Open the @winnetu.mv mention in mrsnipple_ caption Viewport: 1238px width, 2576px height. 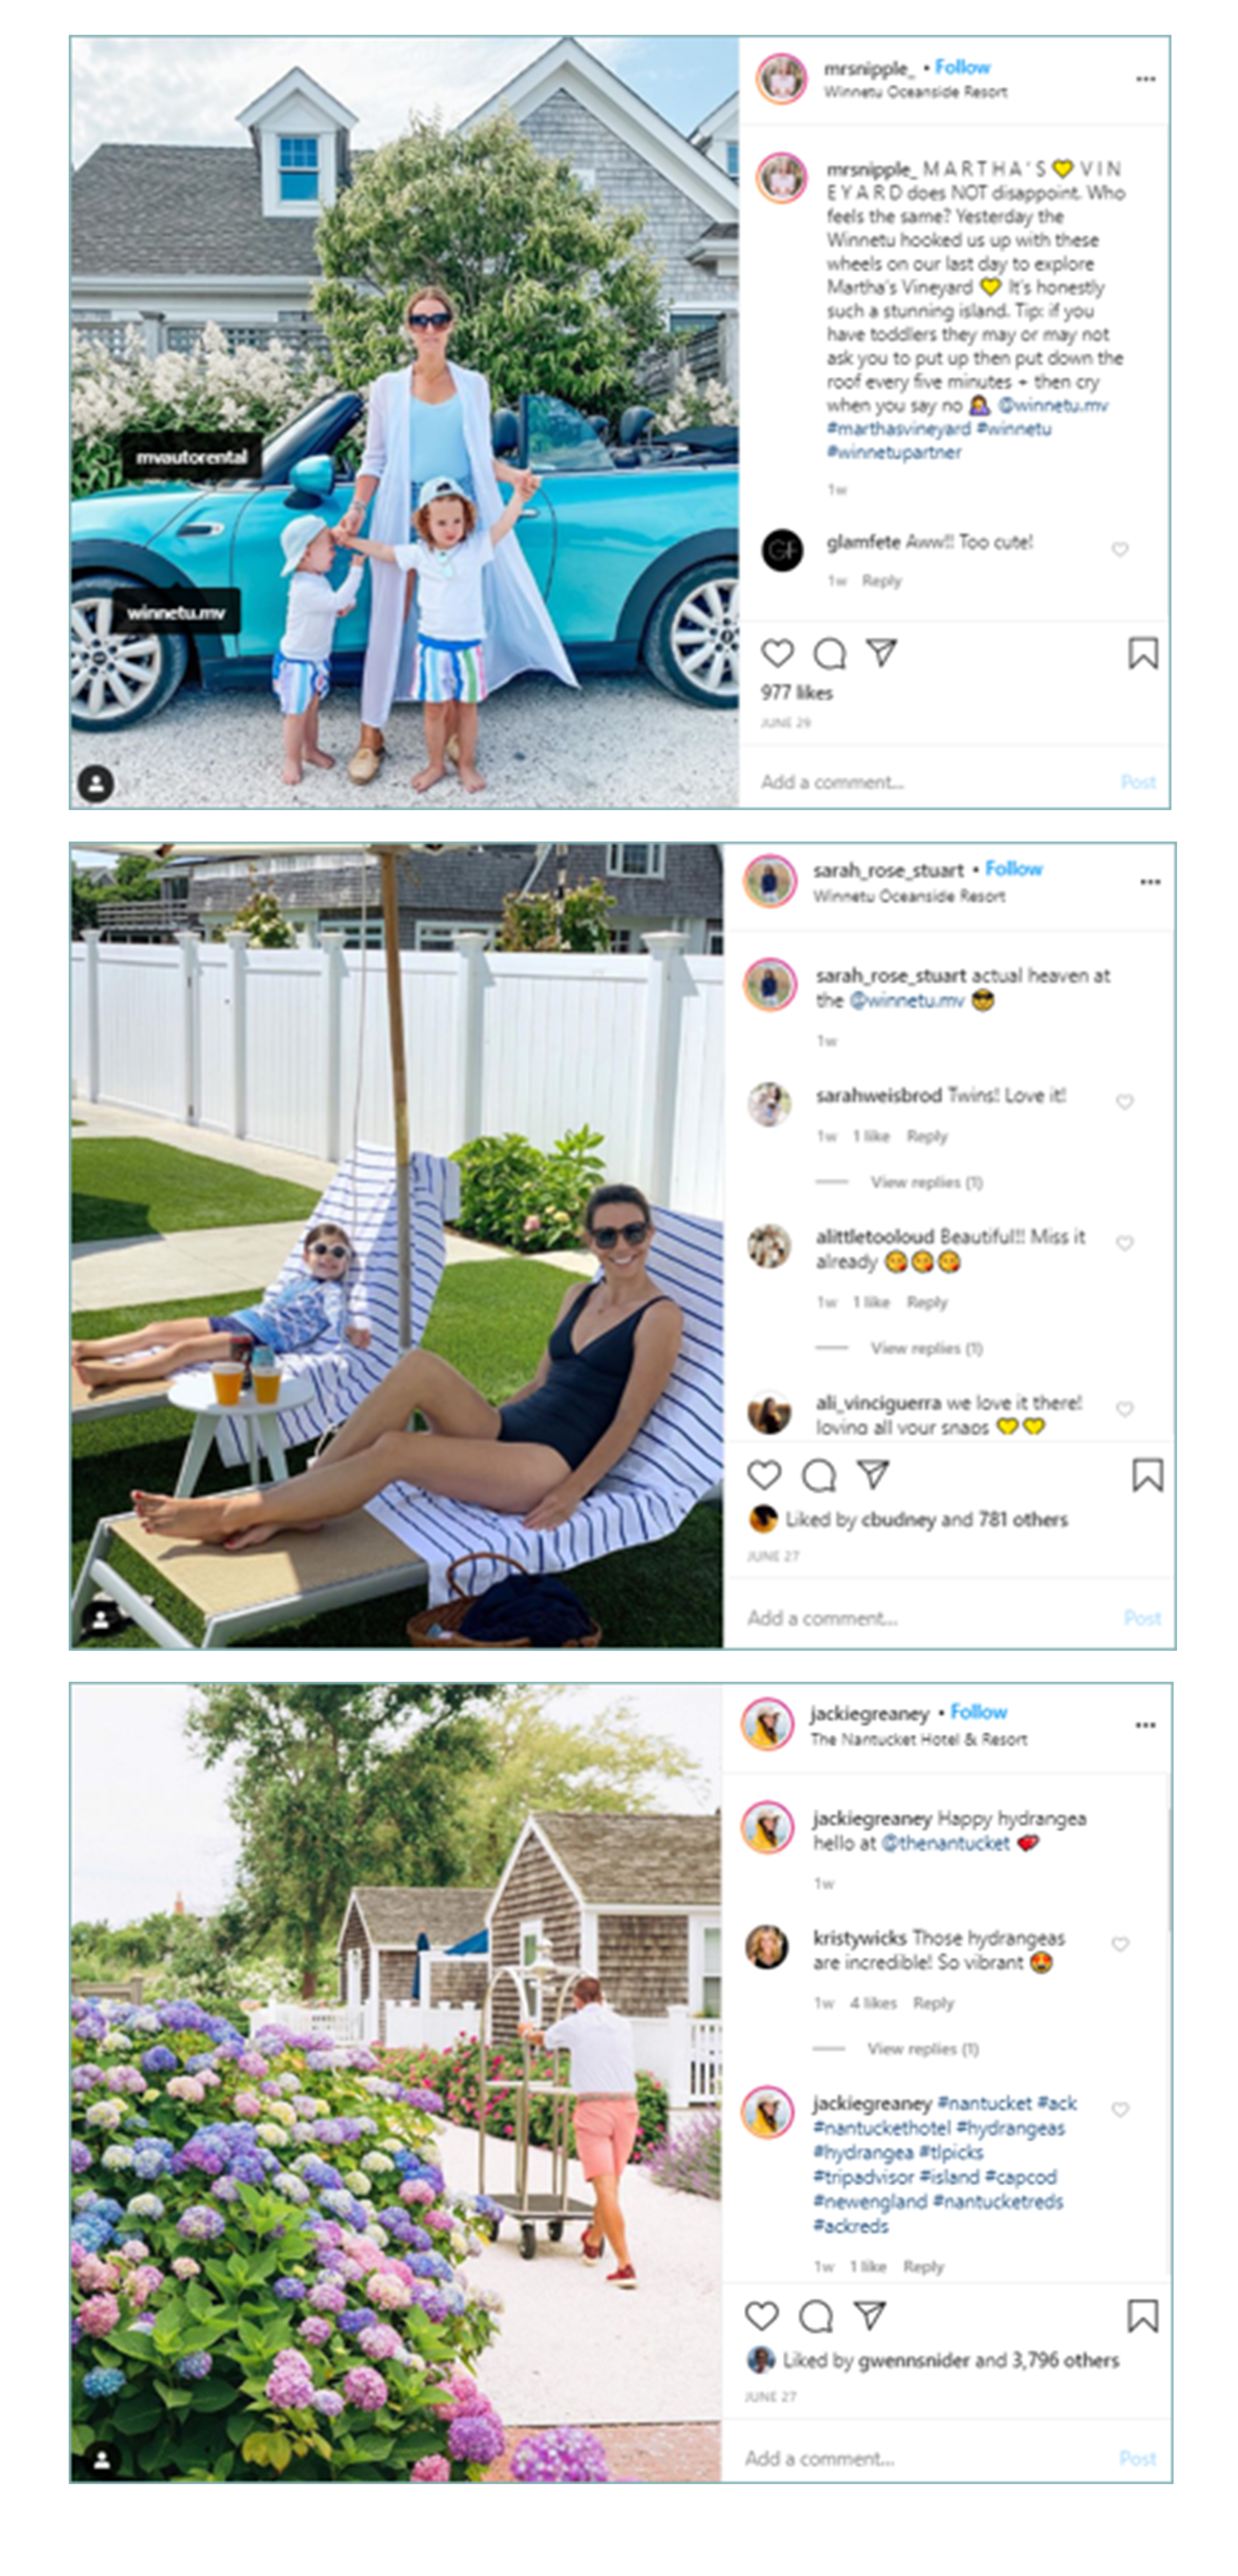tap(1053, 405)
